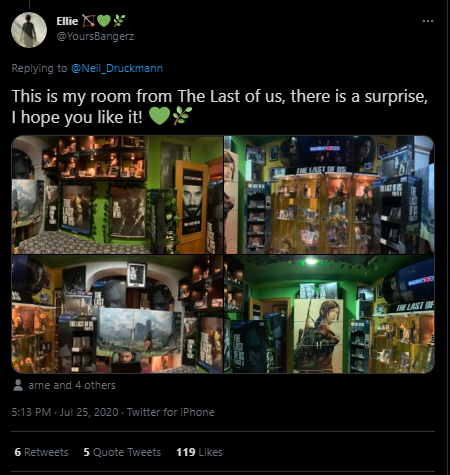Click the herb emoji in tweet text
Viewport: 450px width, 475px height.
coord(182,116)
